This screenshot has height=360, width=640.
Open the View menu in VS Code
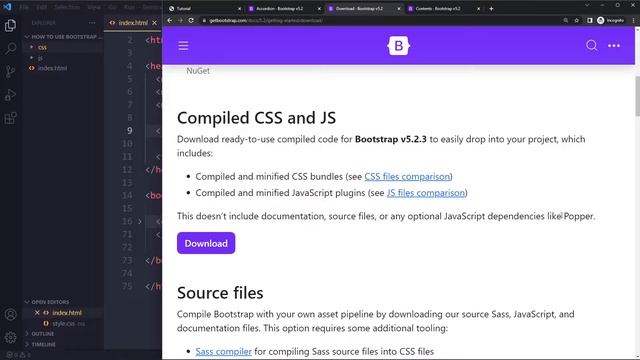94,7
